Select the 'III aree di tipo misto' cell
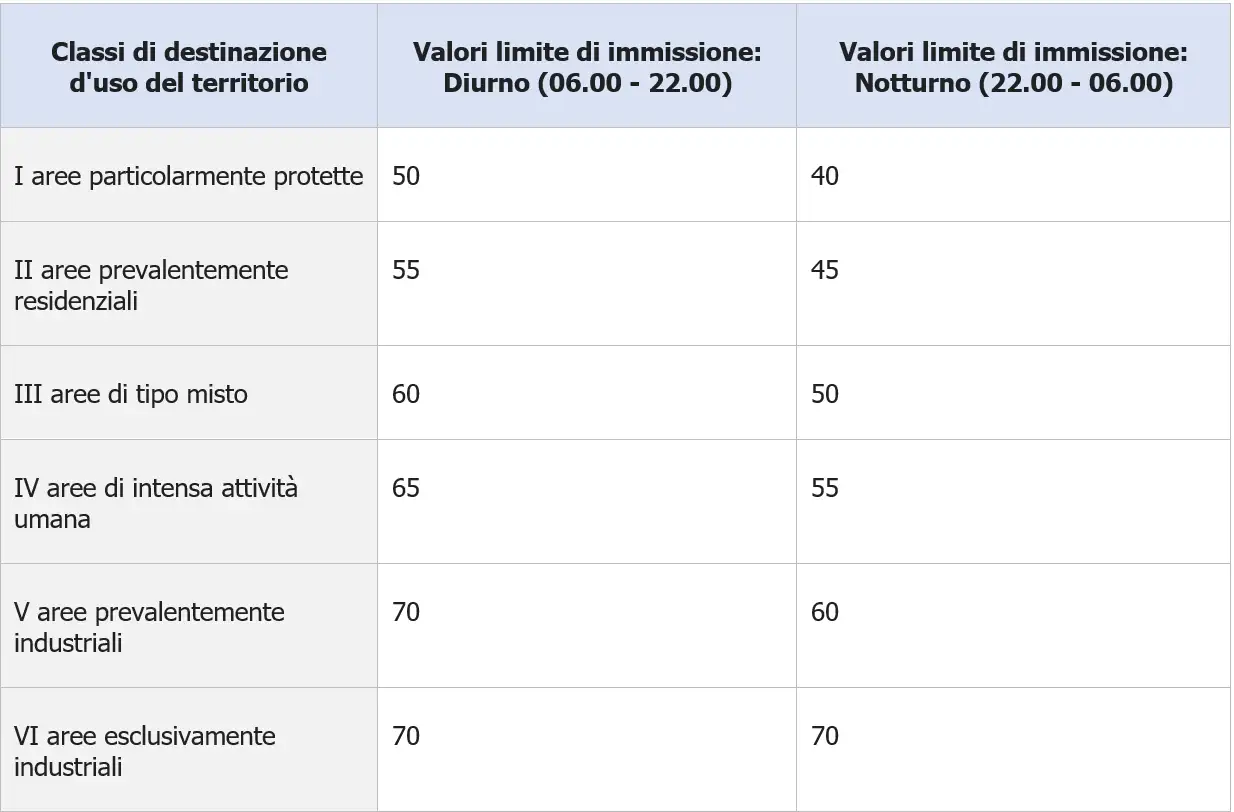 131,394
